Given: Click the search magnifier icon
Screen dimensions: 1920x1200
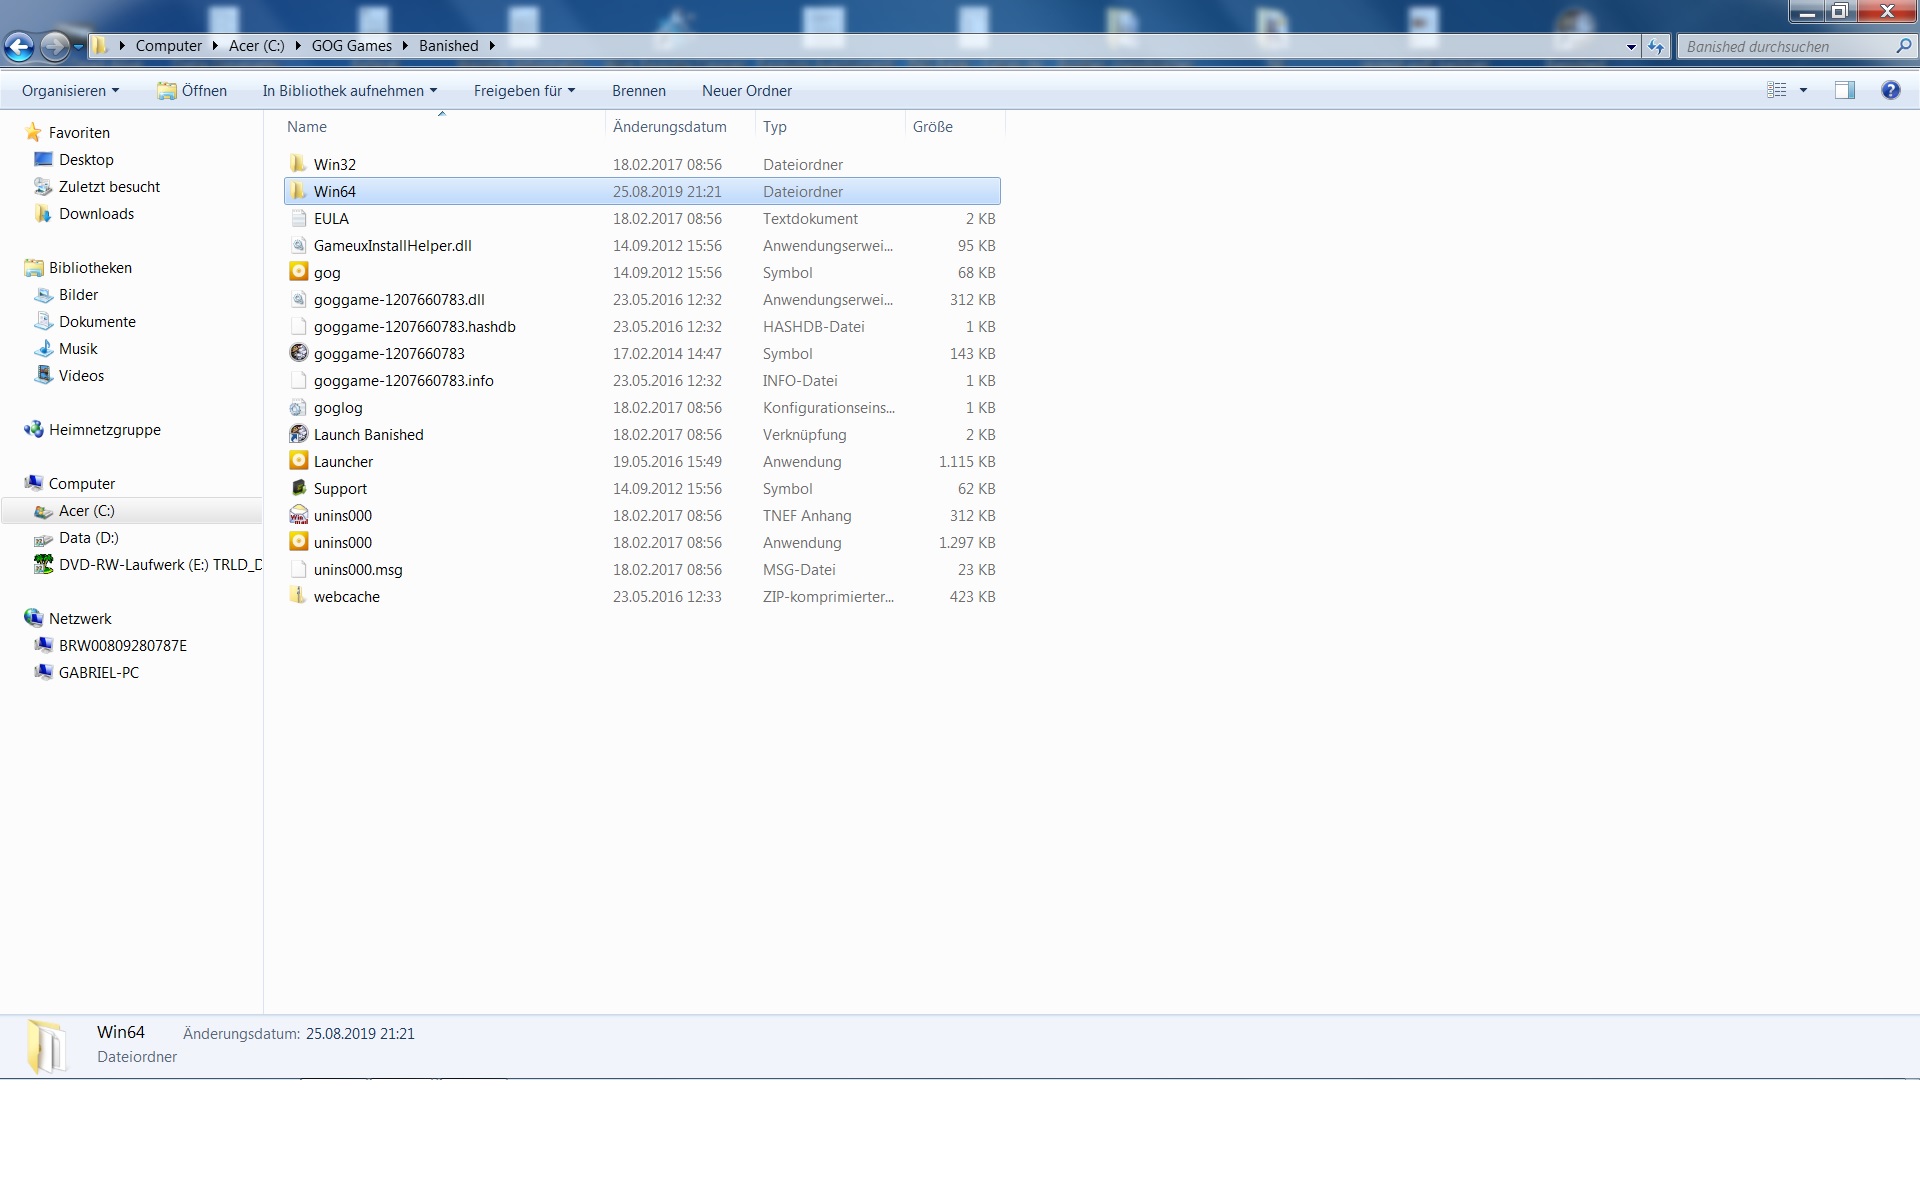Looking at the screenshot, I should (x=1903, y=46).
